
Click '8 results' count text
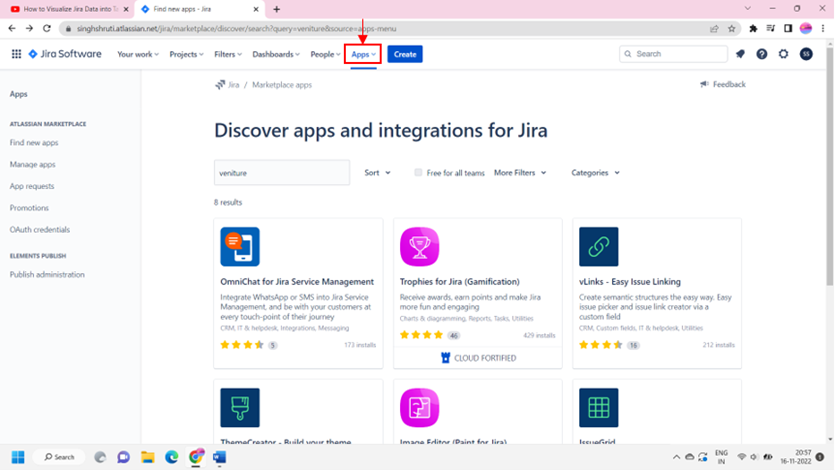228,202
